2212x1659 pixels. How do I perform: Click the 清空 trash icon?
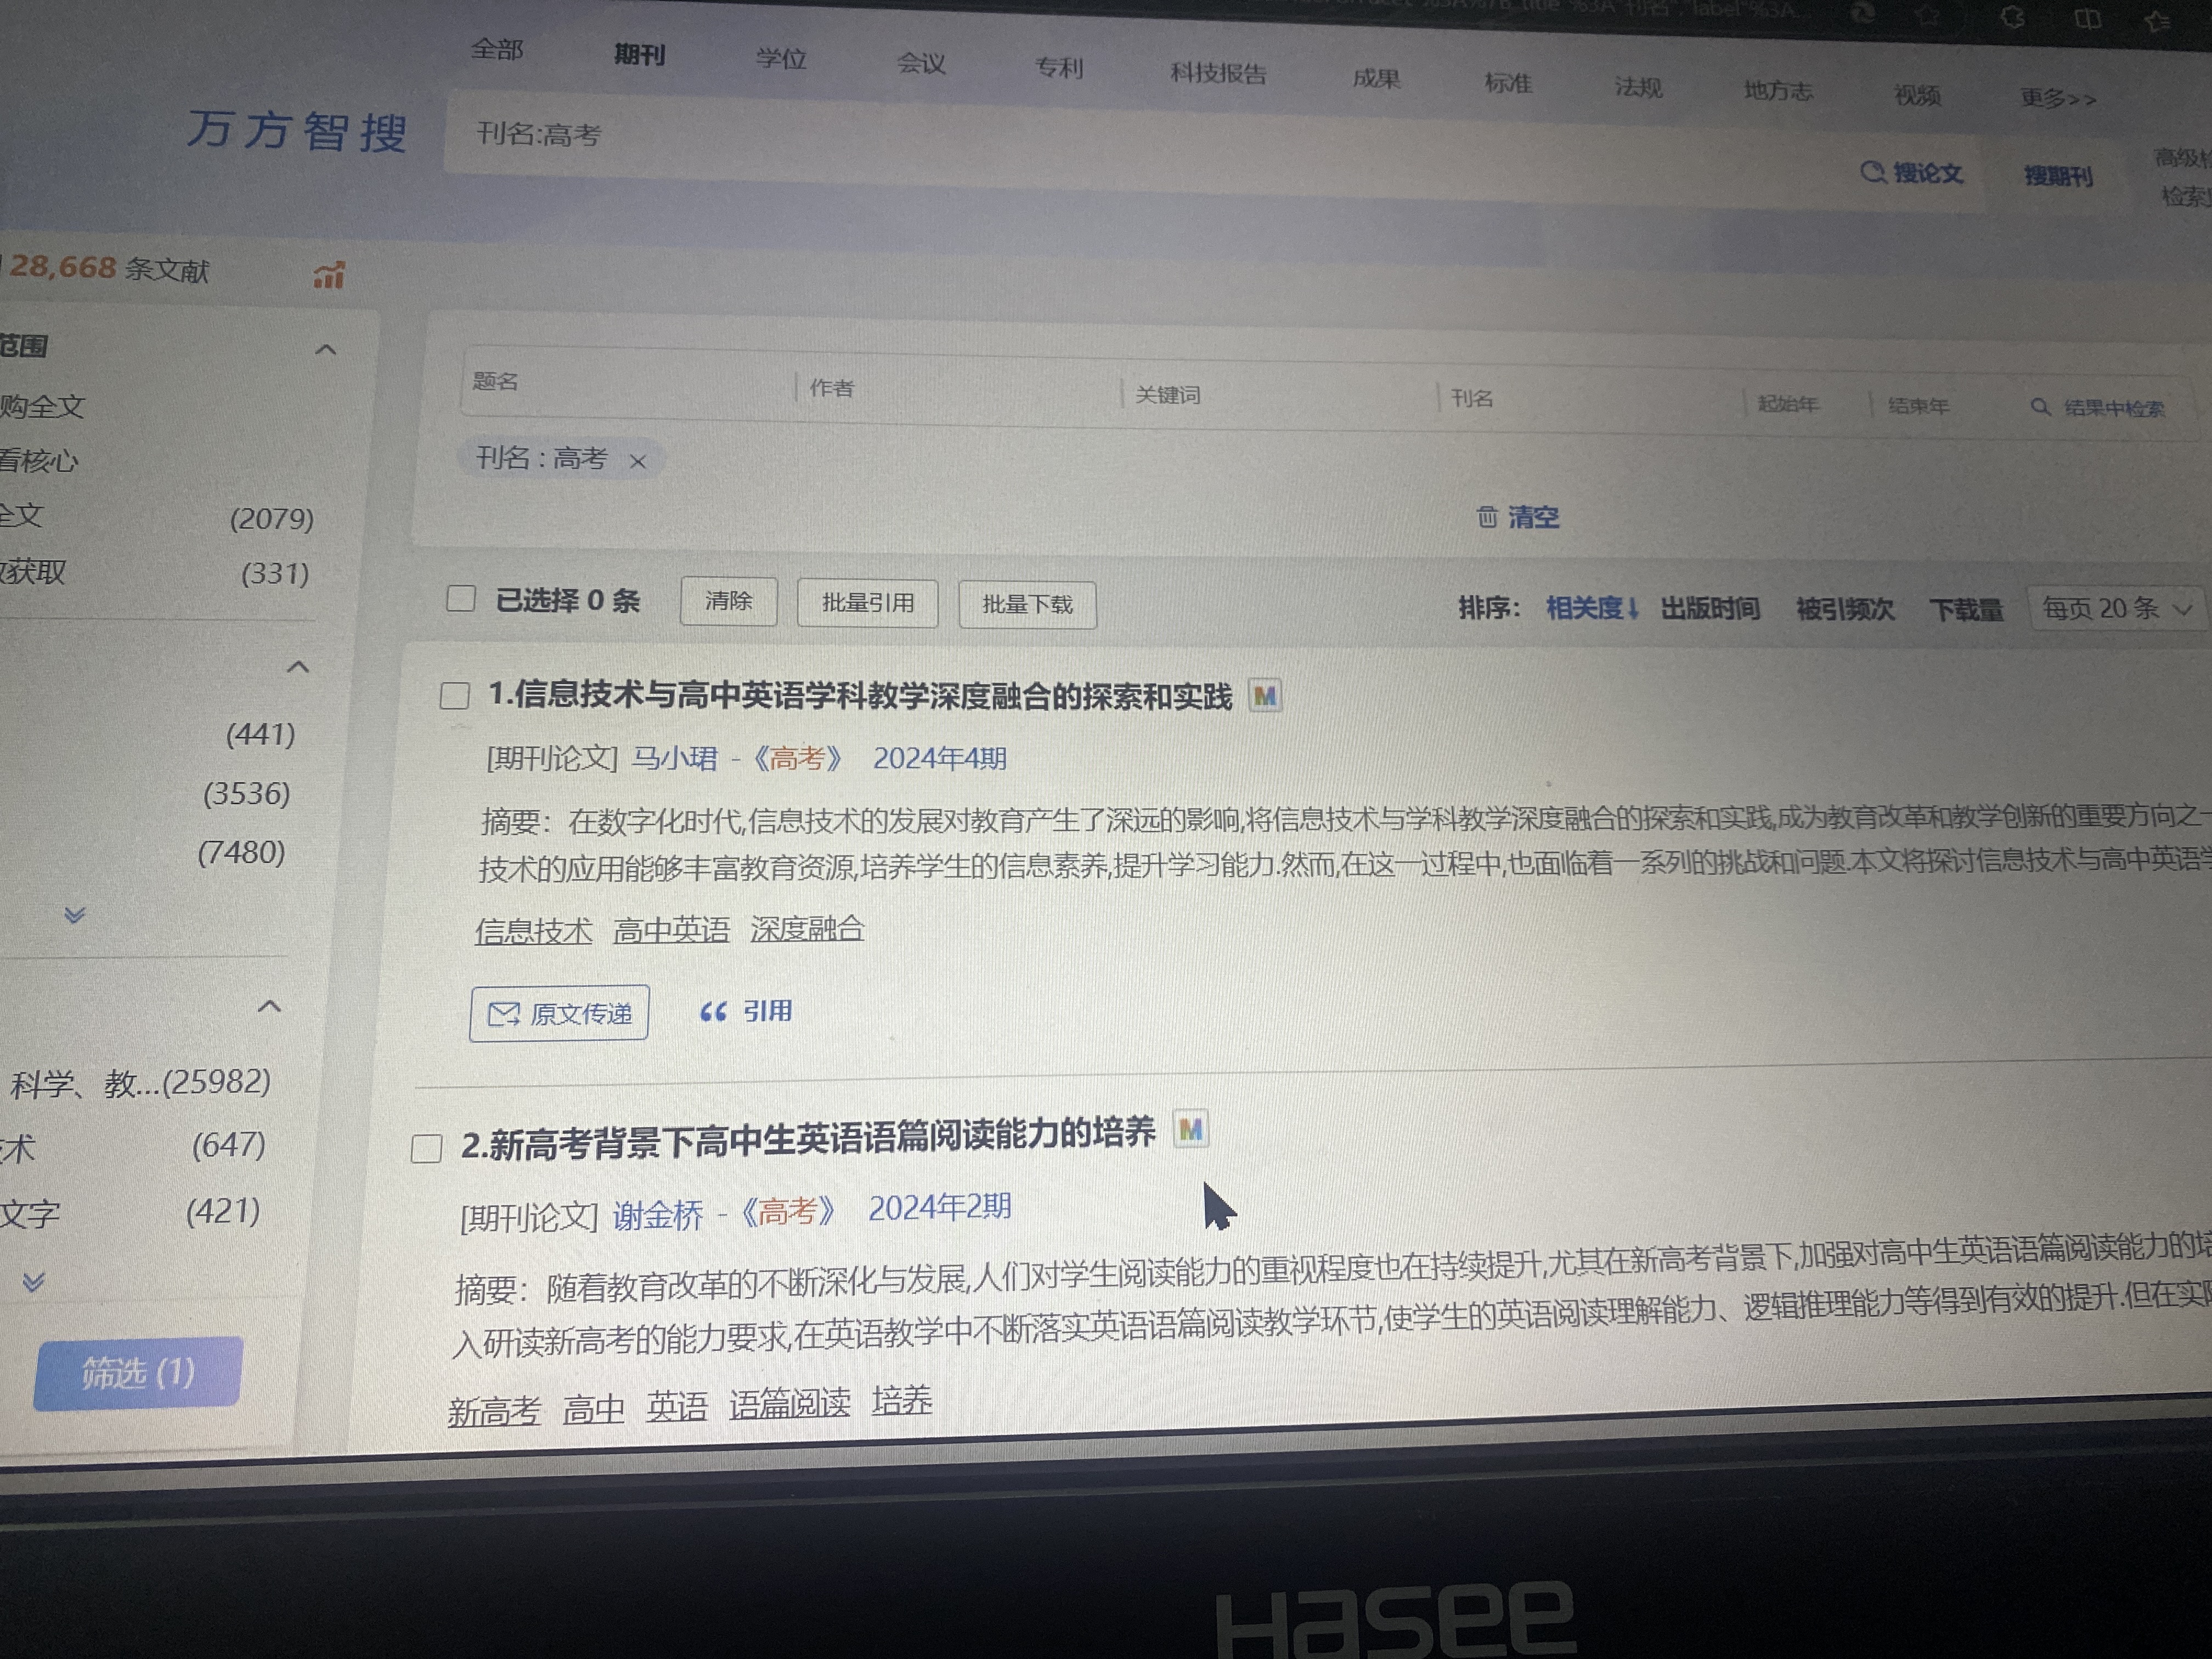pyautogui.click(x=1488, y=516)
